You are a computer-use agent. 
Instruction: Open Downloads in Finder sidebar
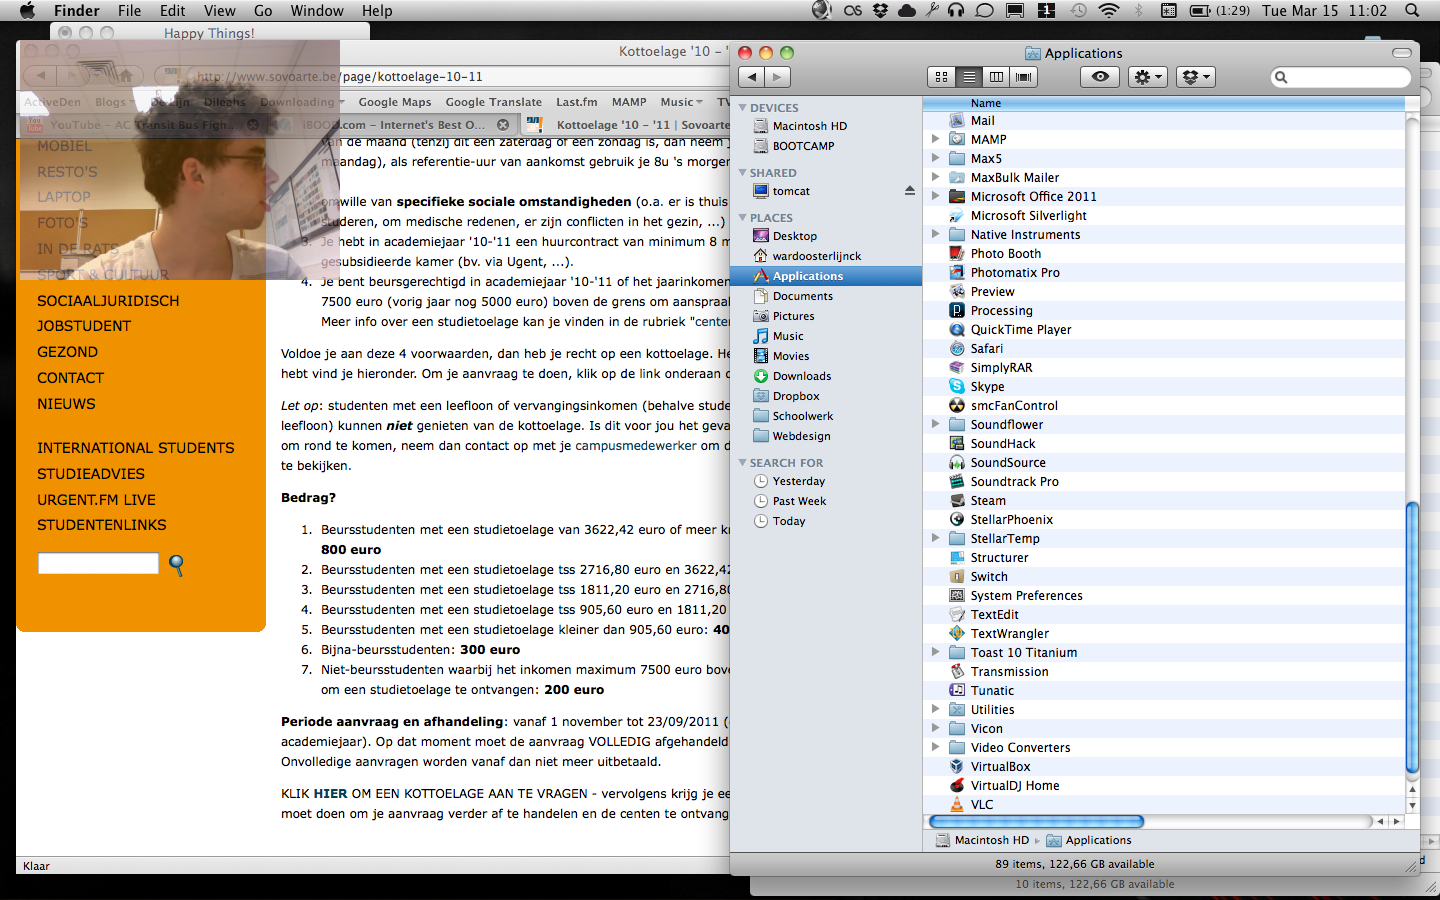pyautogui.click(x=801, y=376)
